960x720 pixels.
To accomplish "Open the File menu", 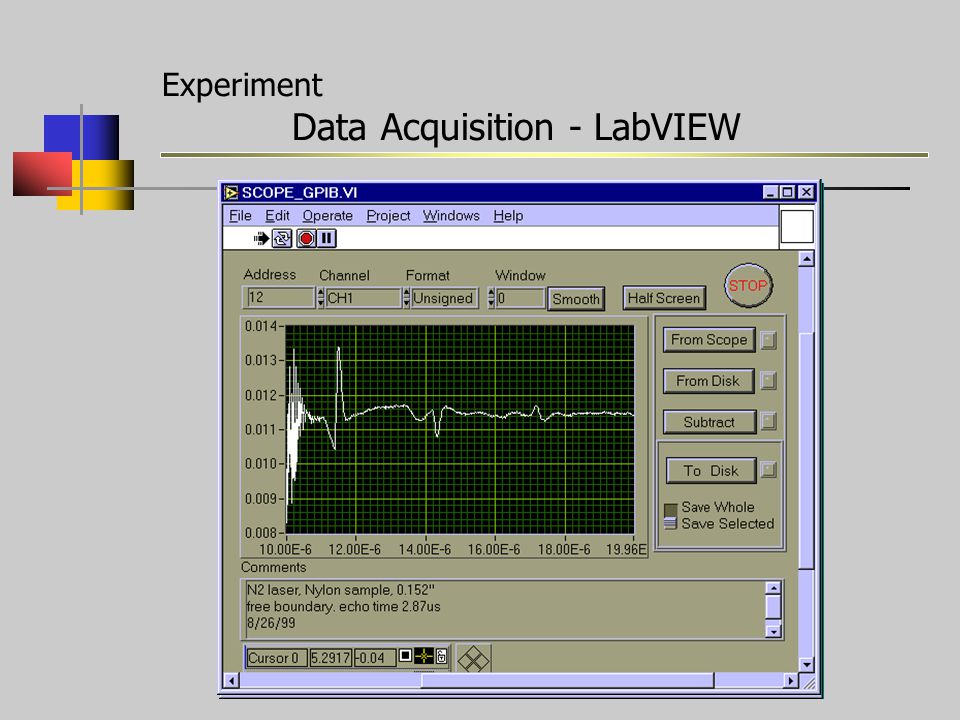I will click(240, 216).
